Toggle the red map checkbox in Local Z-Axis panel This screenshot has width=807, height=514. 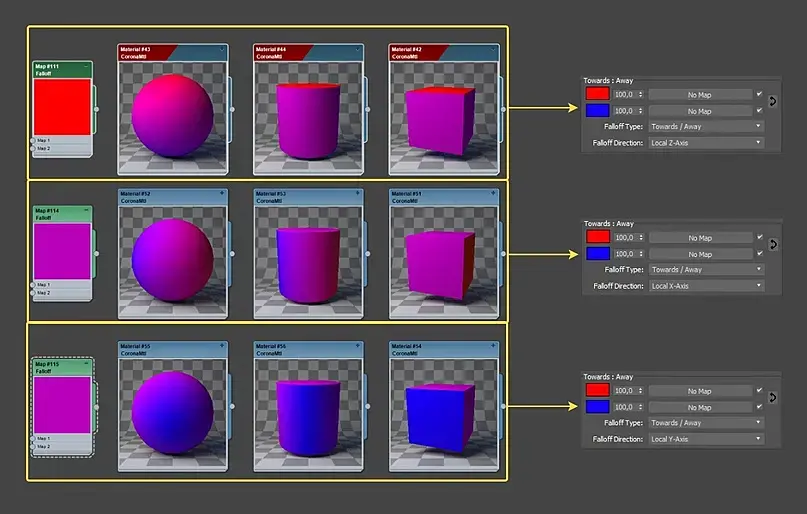759,94
